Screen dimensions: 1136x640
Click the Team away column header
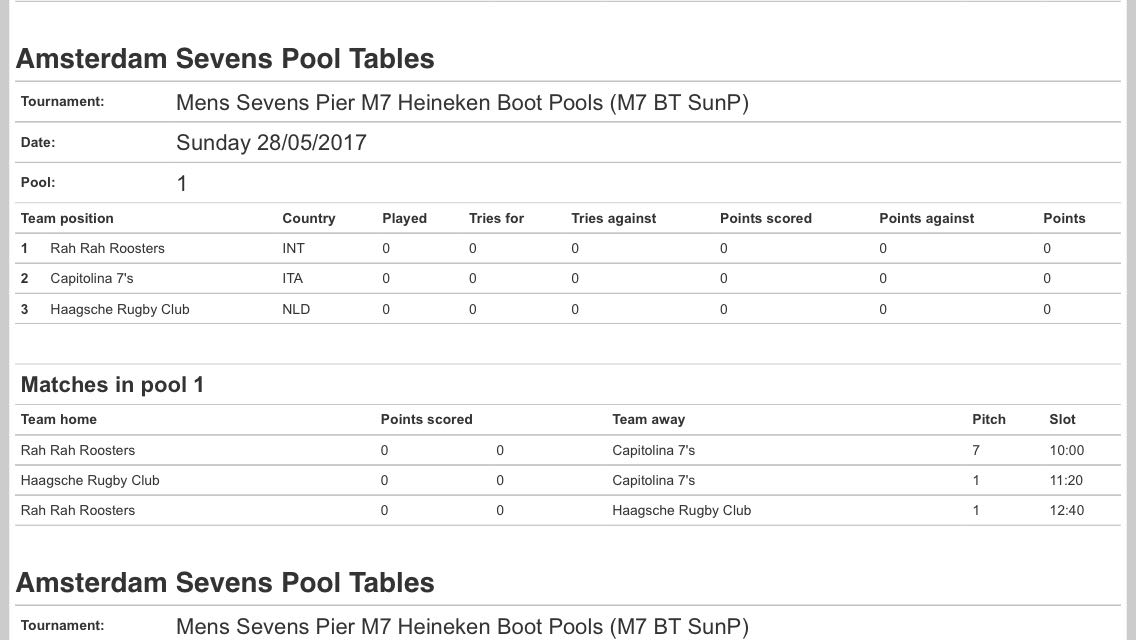click(648, 419)
